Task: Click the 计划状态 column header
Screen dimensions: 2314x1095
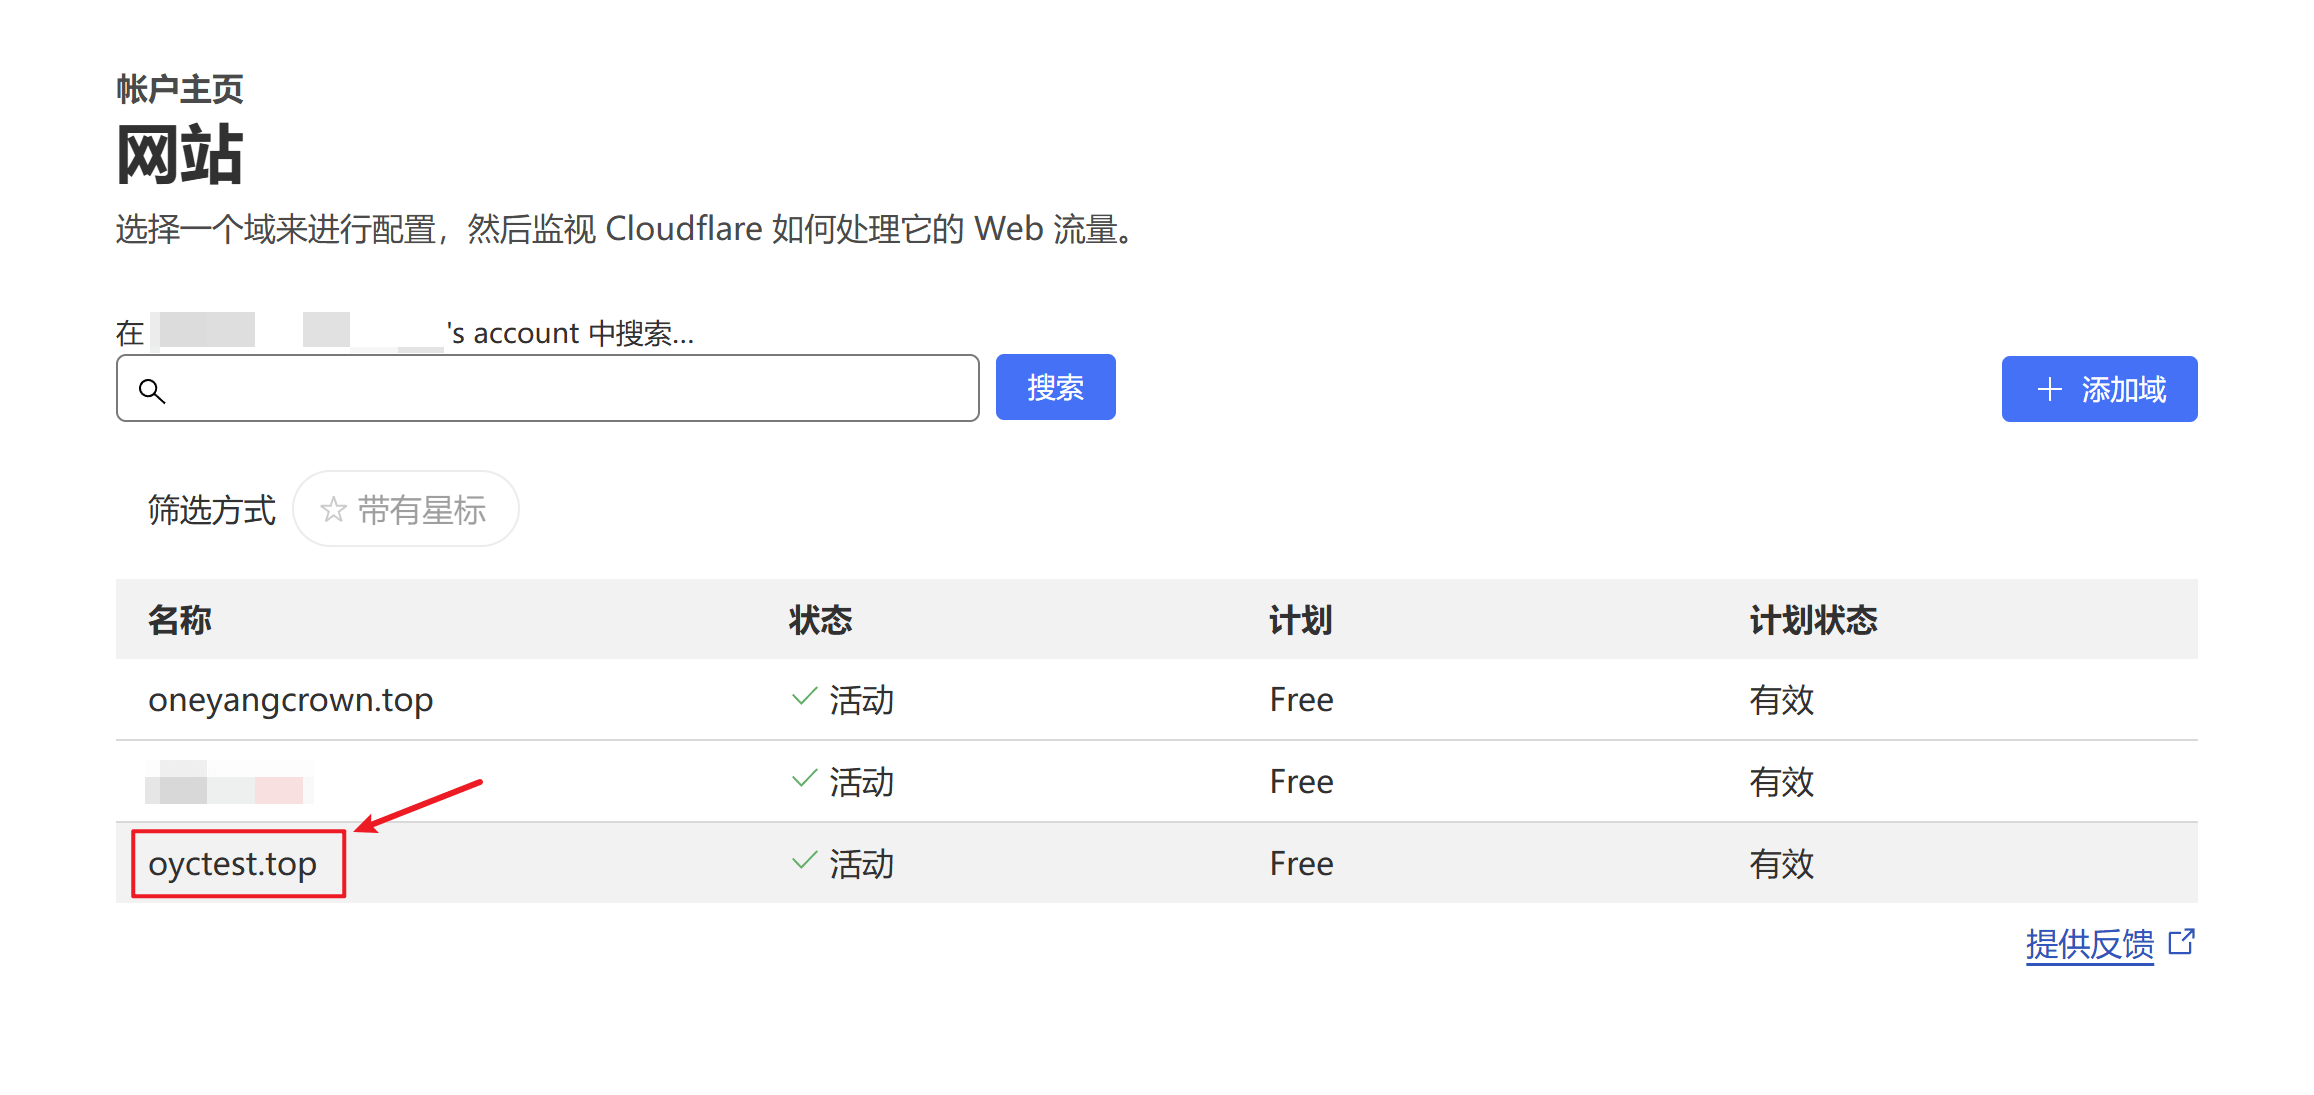Action: point(1813,620)
